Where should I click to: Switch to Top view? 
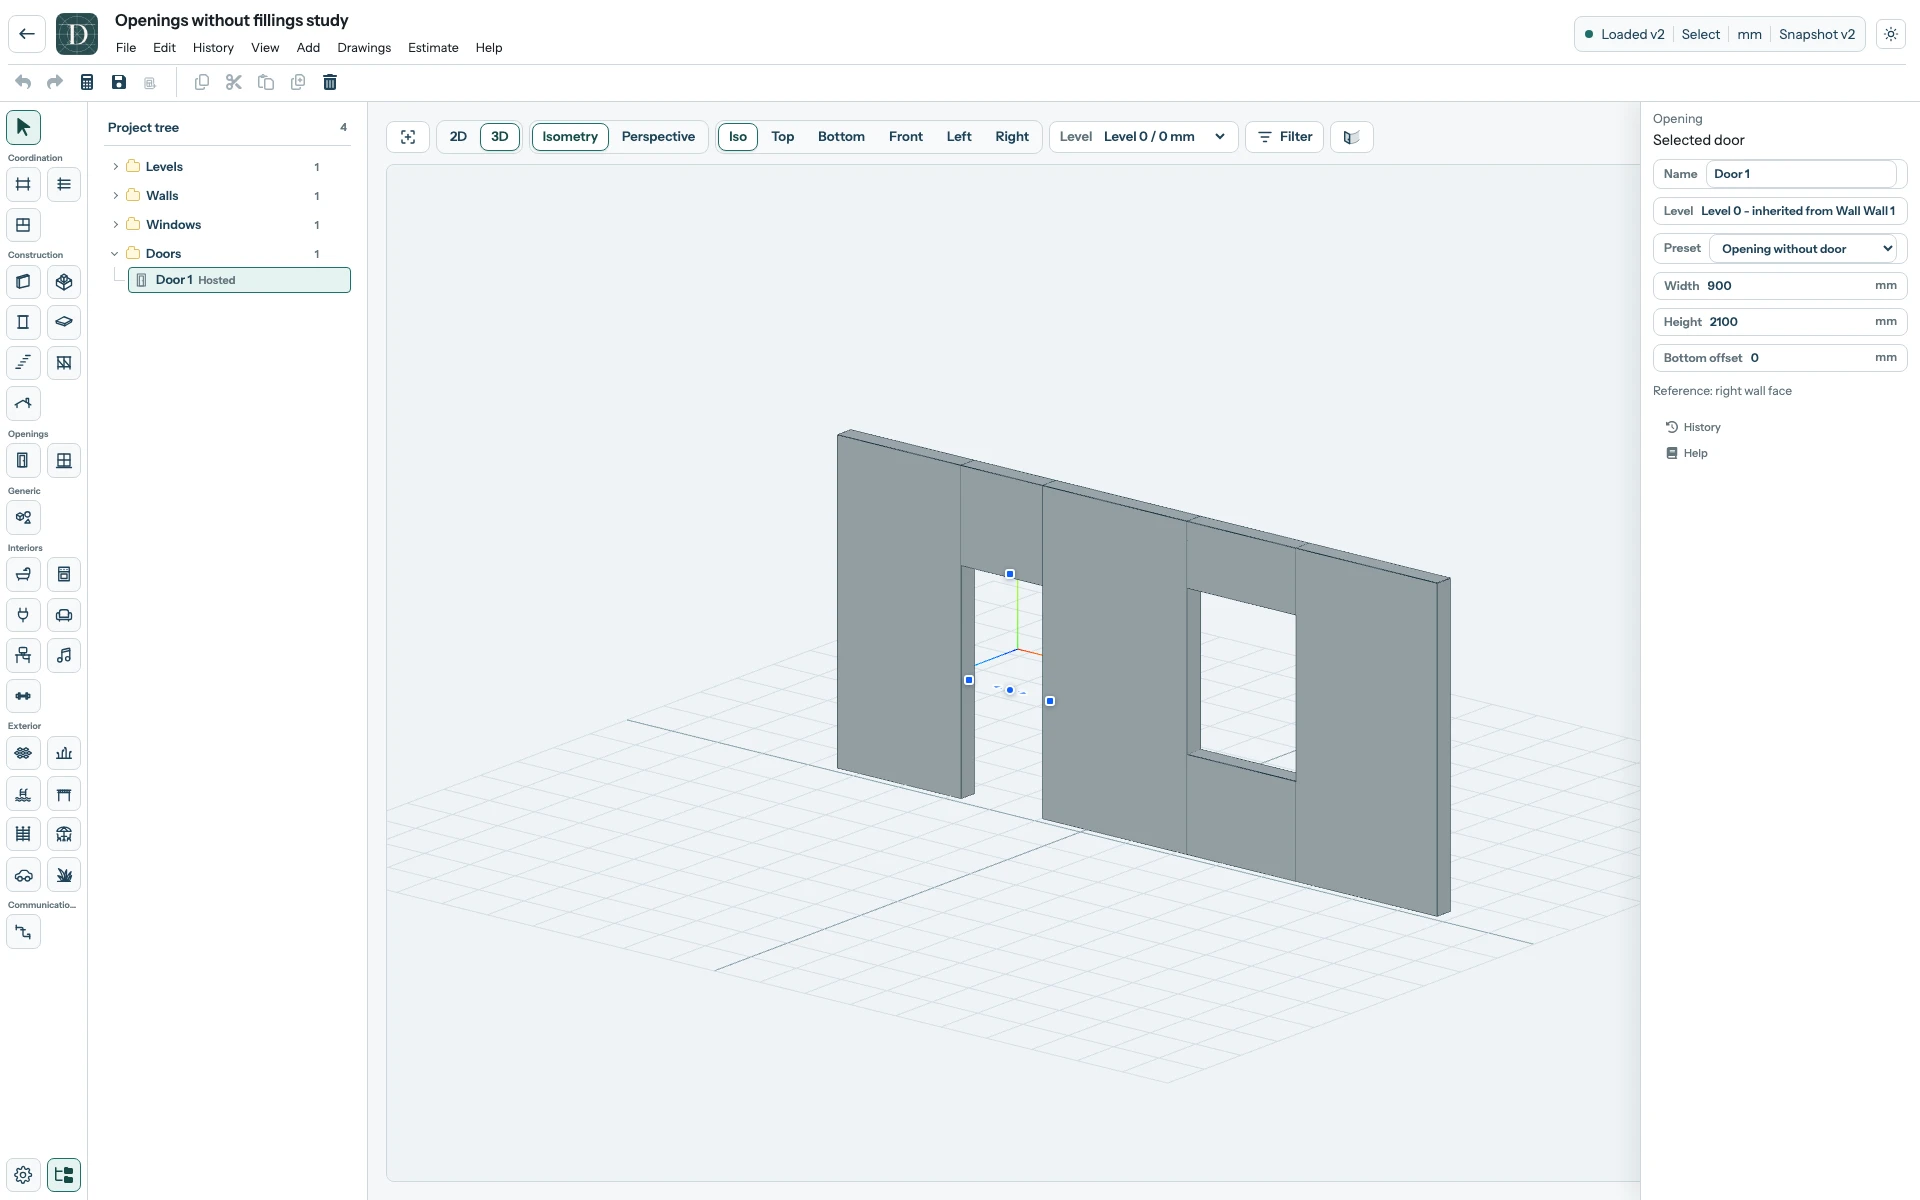point(783,137)
